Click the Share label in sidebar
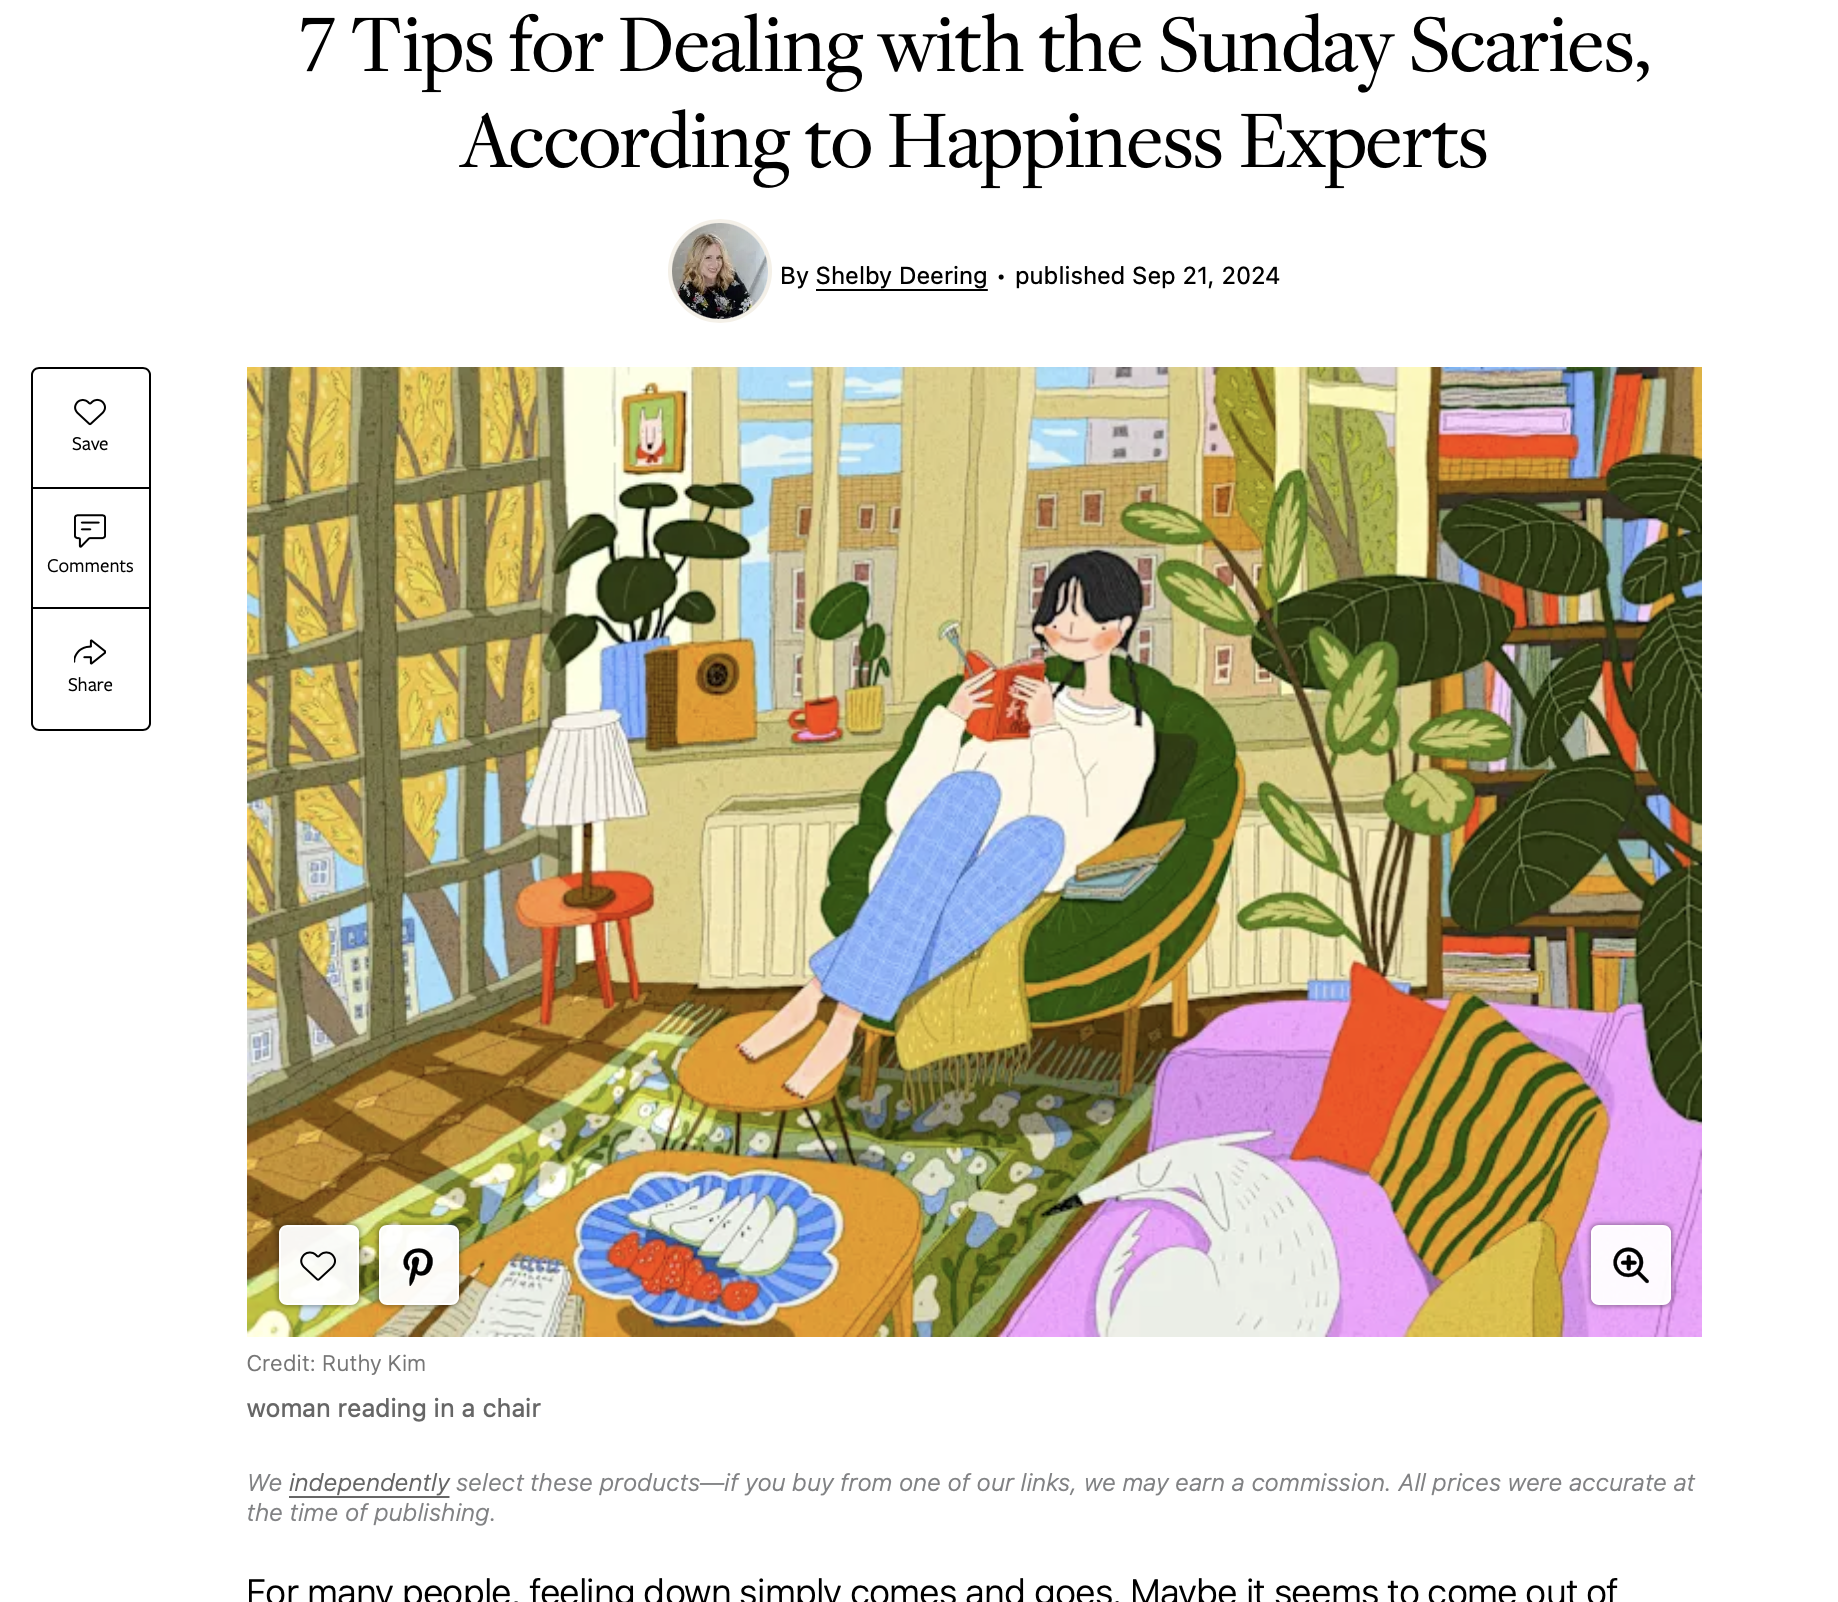This screenshot has width=1838, height=1602. [x=90, y=685]
